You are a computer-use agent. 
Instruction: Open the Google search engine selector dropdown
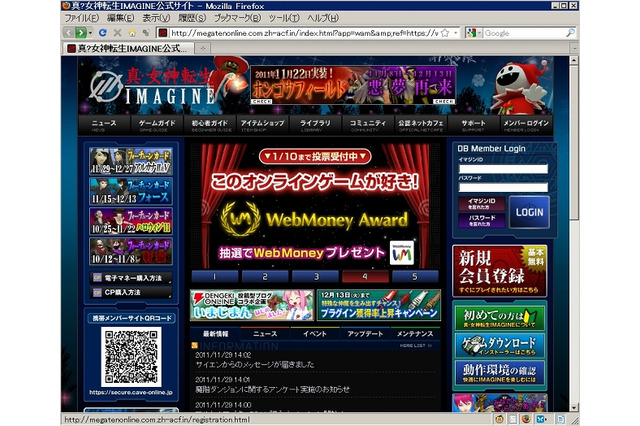pos(474,33)
